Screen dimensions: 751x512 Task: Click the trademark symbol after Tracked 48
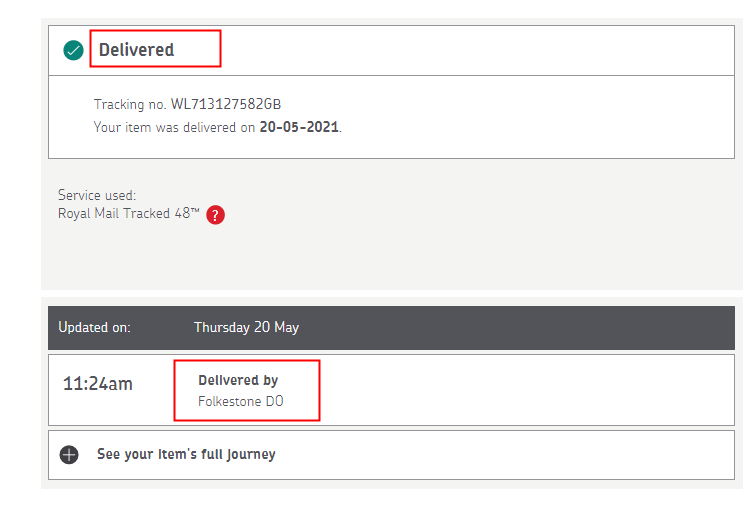(196, 210)
